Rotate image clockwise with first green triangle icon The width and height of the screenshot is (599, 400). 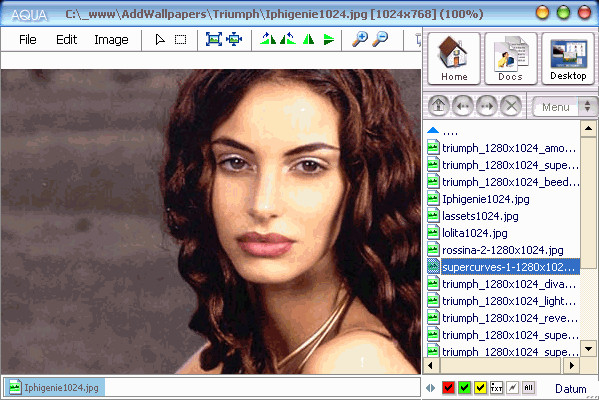(268, 39)
